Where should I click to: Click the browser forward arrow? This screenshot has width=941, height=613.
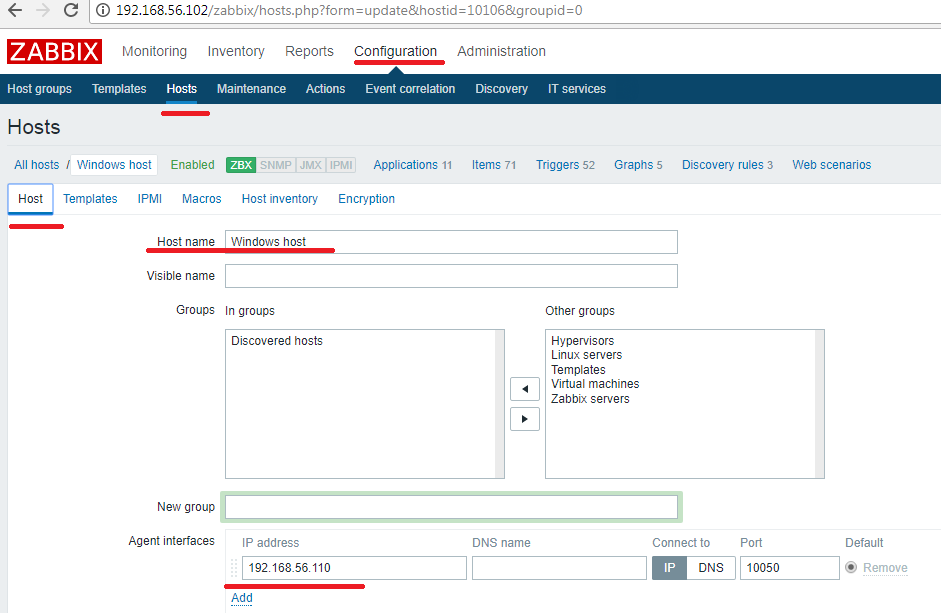click(43, 10)
